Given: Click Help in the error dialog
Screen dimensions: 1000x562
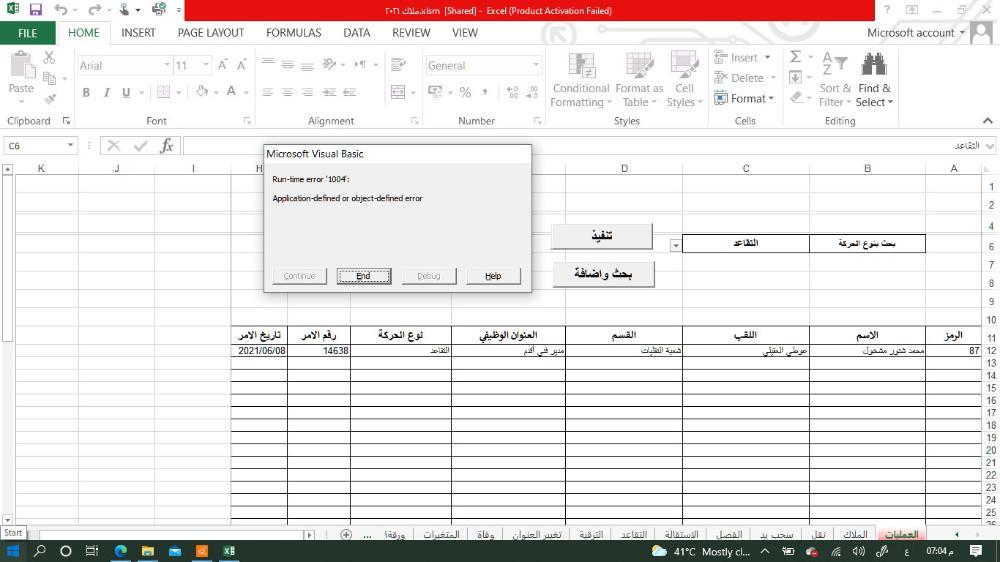Looking at the screenshot, I should click(493, 276).
